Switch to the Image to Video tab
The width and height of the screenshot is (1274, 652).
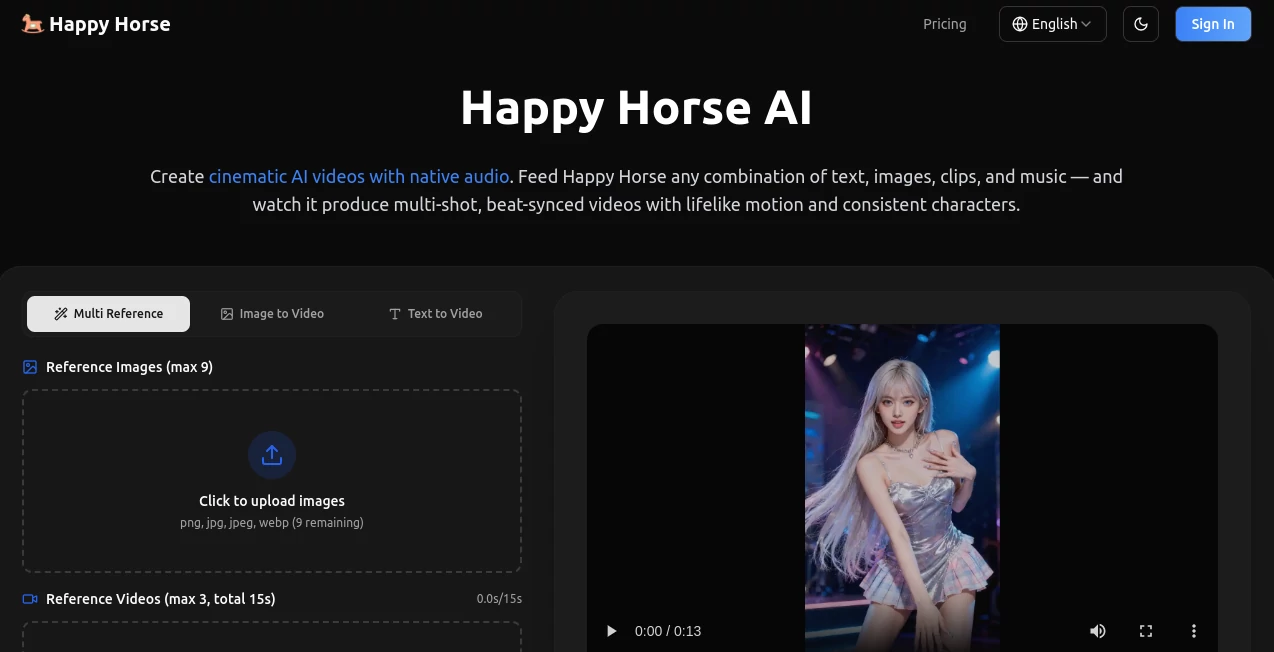[272, 313]
